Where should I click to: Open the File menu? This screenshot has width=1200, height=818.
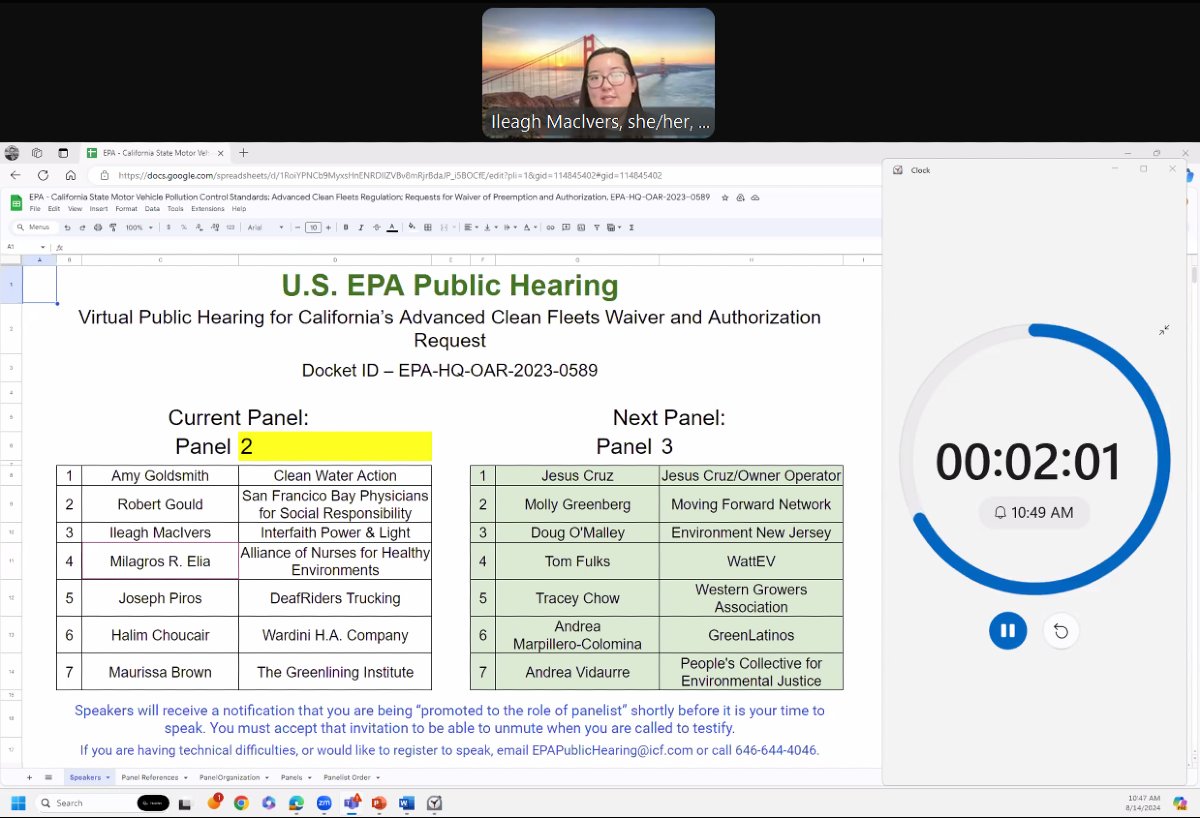35,209
